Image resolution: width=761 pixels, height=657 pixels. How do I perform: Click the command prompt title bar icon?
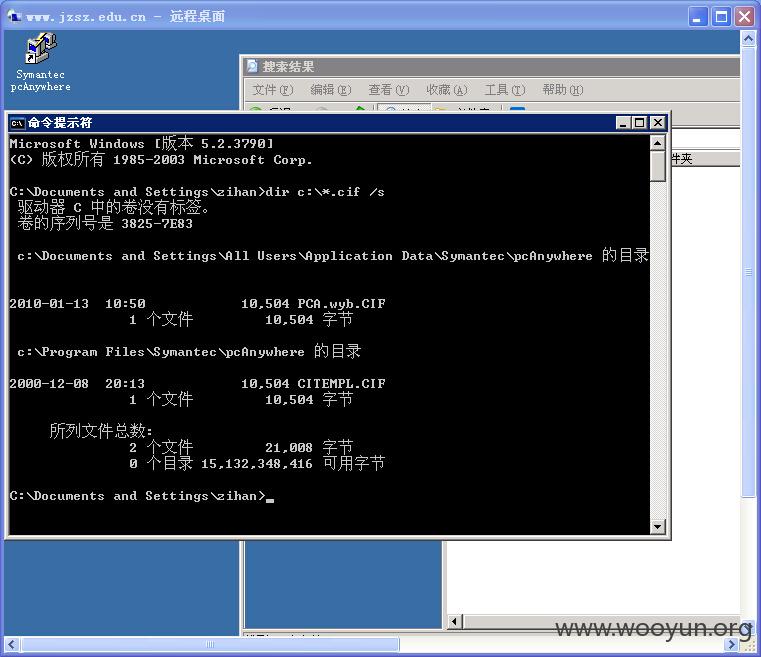(17, 123)
